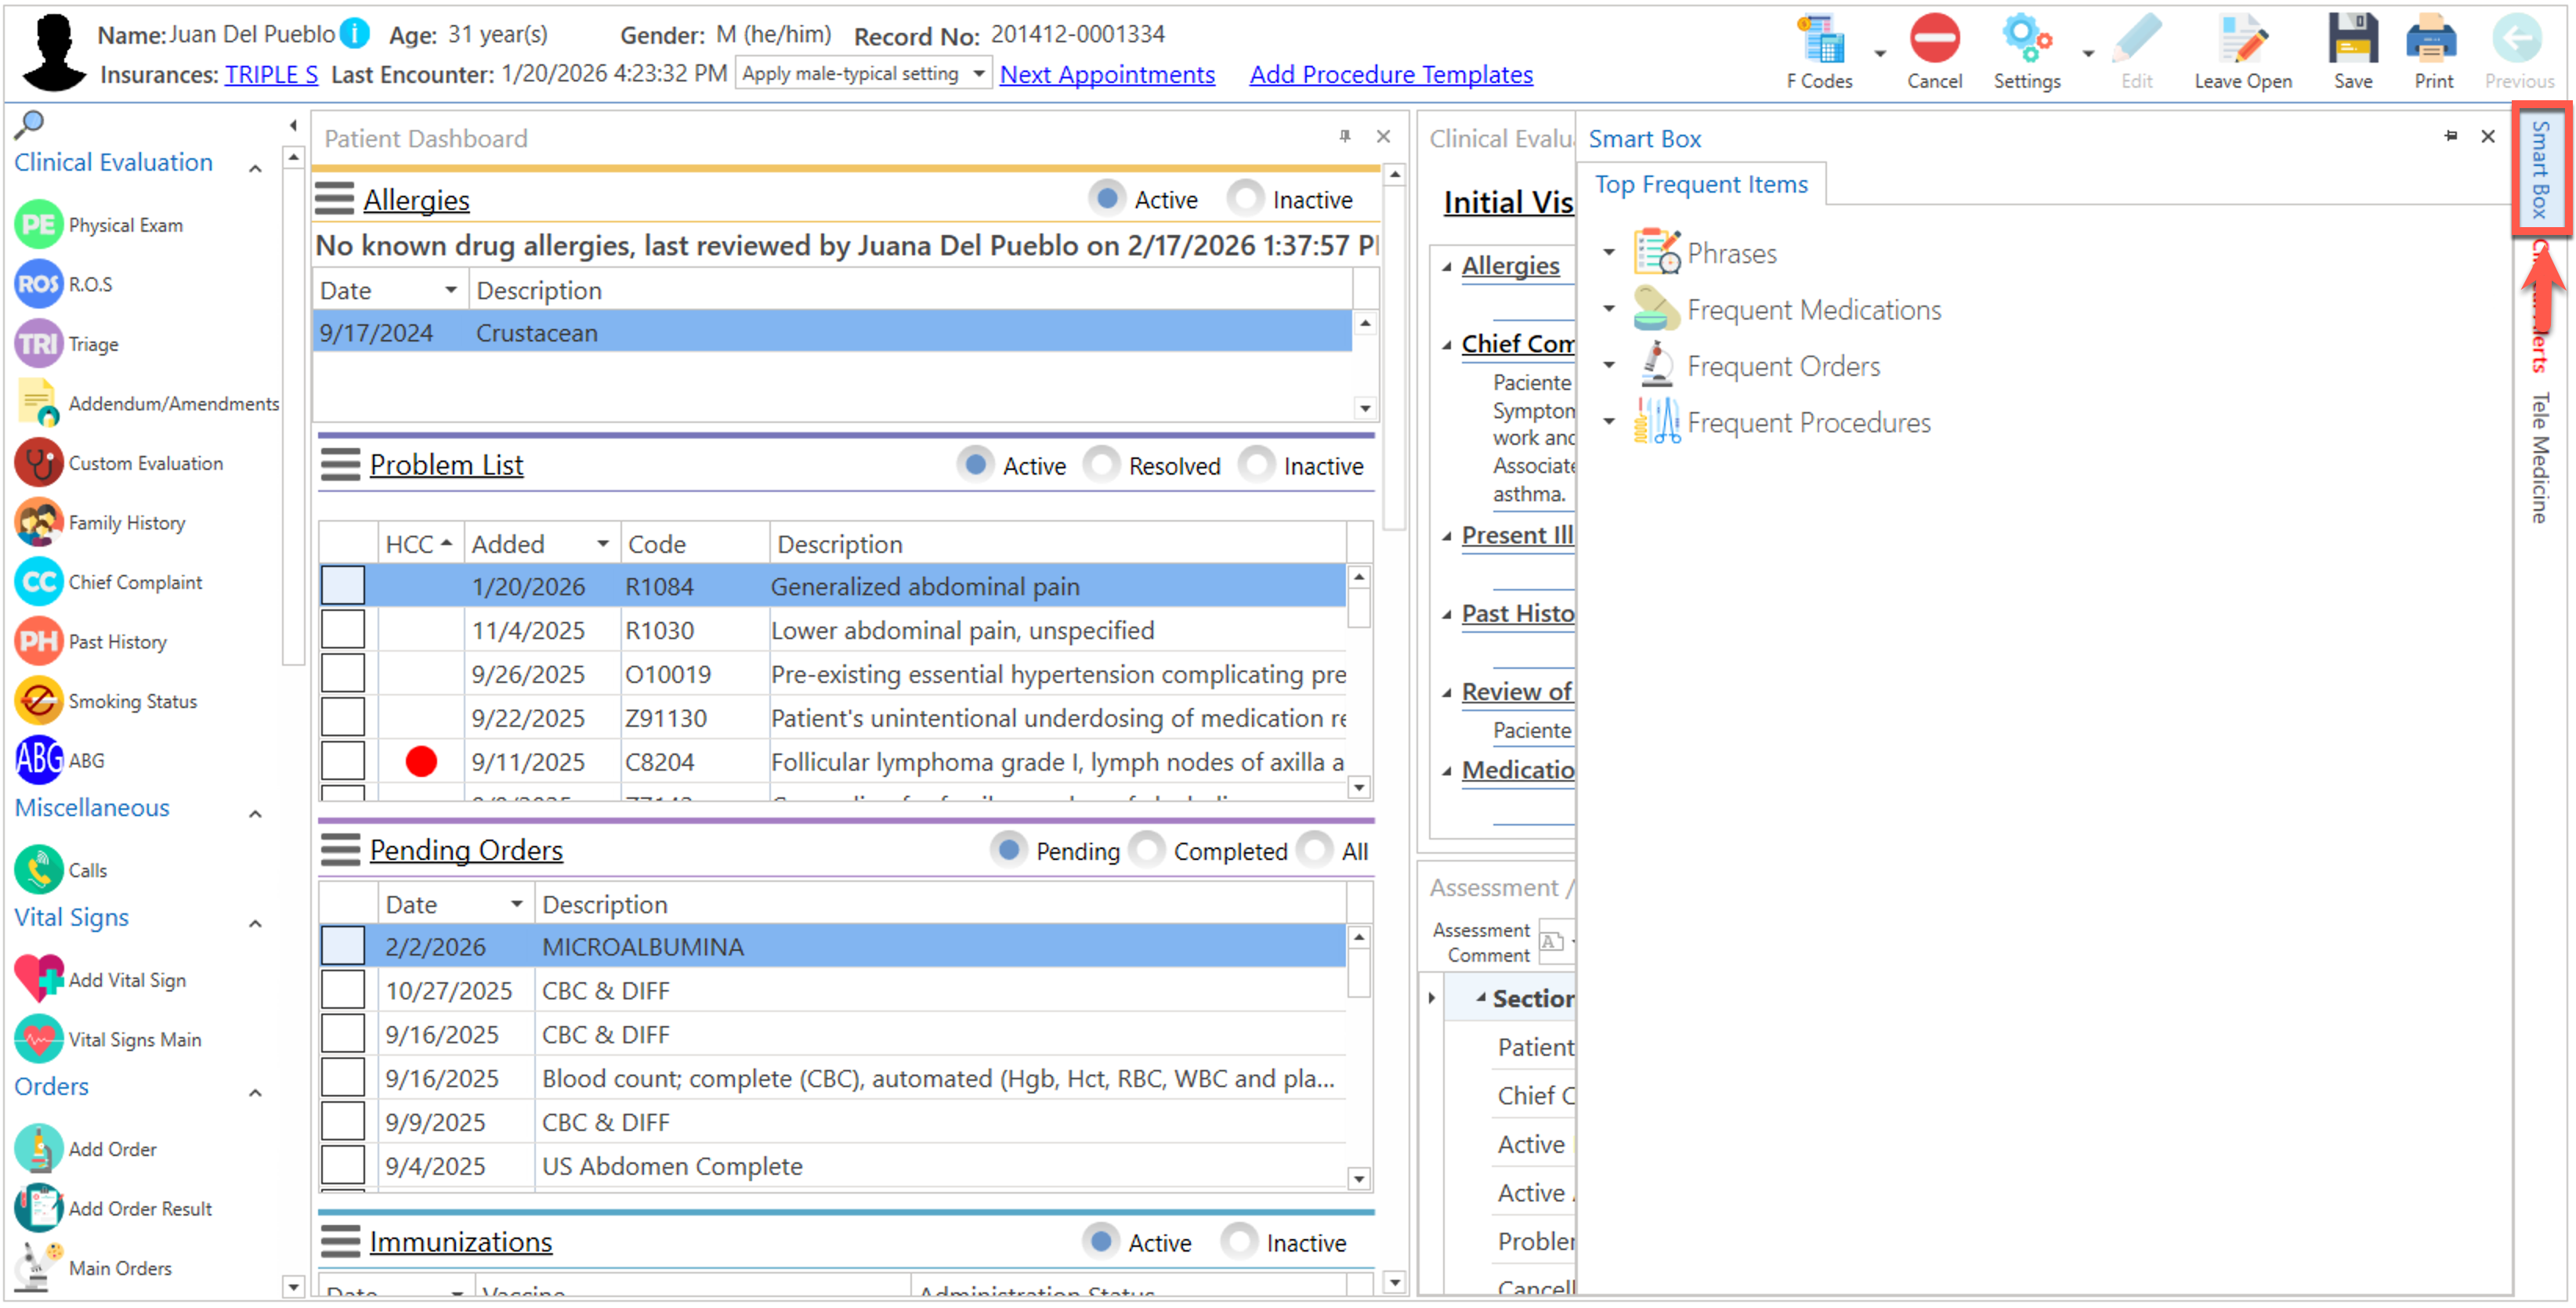Image resolution: width=2576 pixels, height=1308 pixels.
Task: Switch to the Top Frequent Items tab
Action: 1700,185
